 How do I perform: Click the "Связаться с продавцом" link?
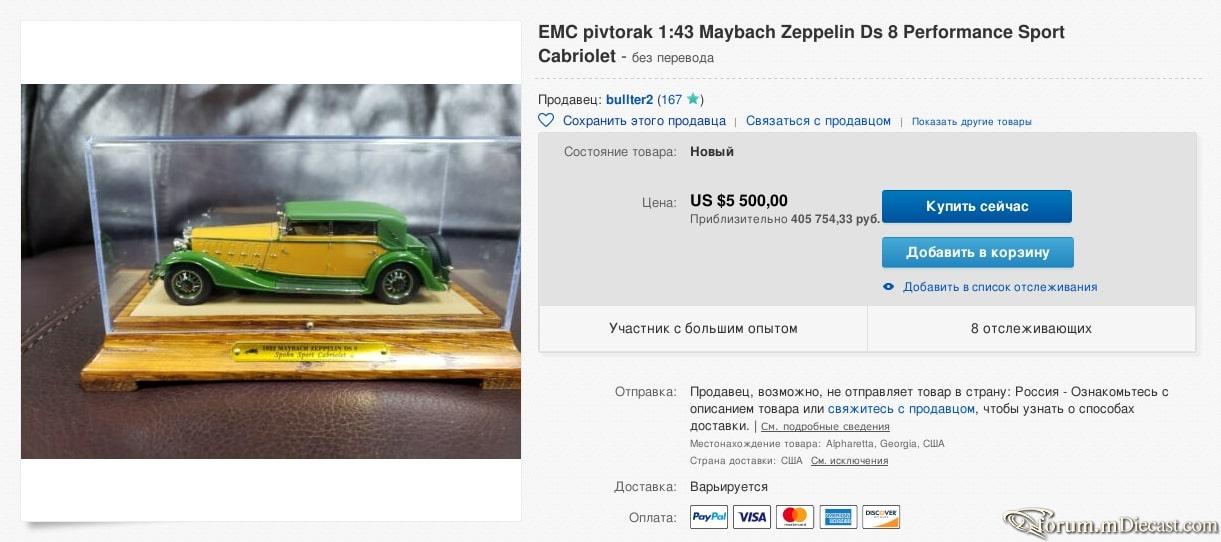(818, 120)
